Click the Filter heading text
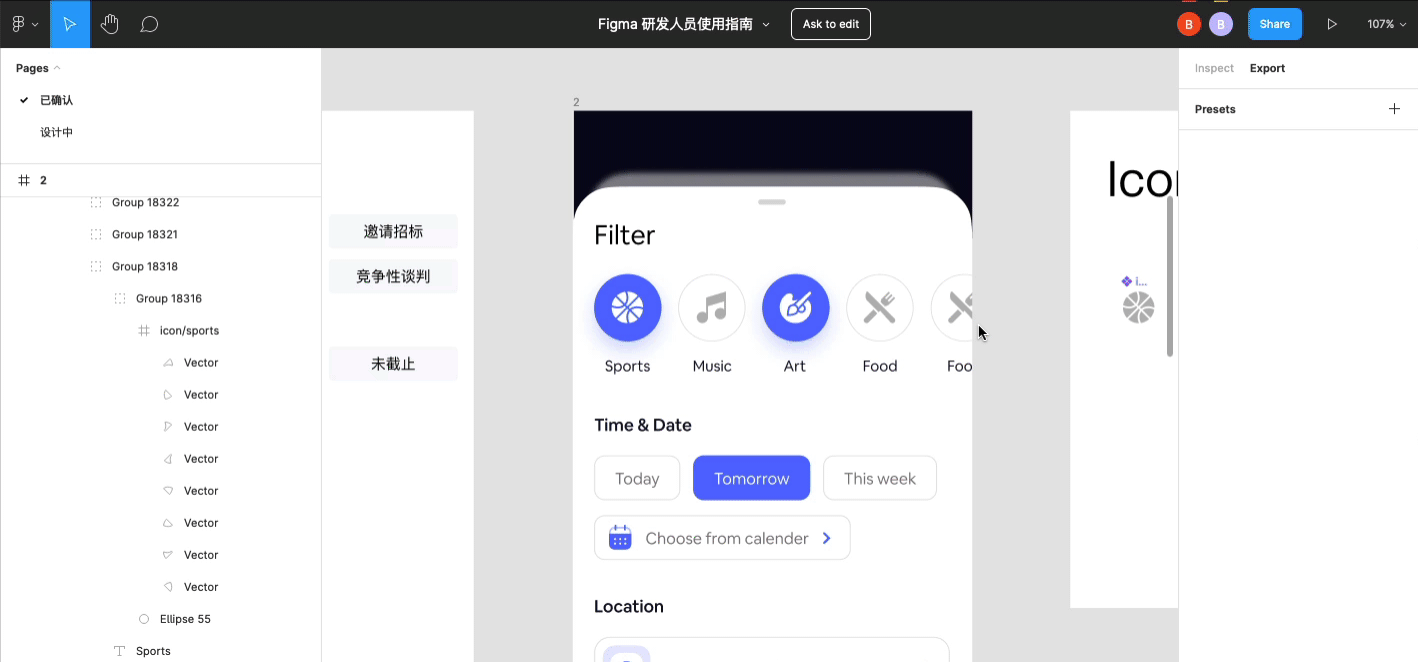This screenshot has width=1418, height=662. coord(625,235)
